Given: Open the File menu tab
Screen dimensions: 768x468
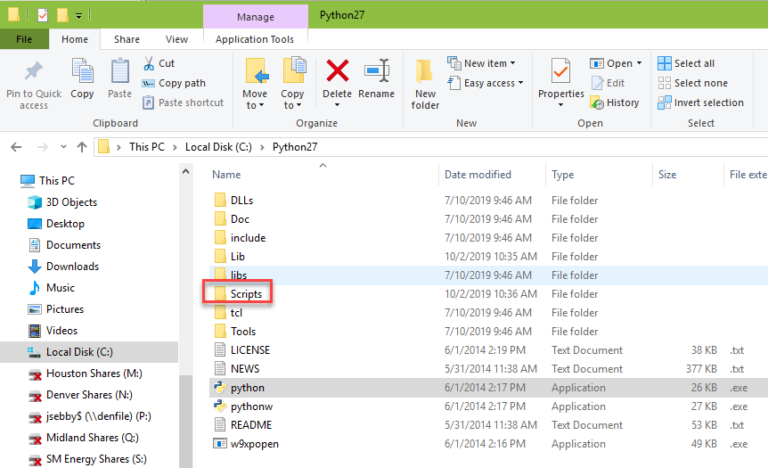Looking at the screenshot, I should point(24,39).
